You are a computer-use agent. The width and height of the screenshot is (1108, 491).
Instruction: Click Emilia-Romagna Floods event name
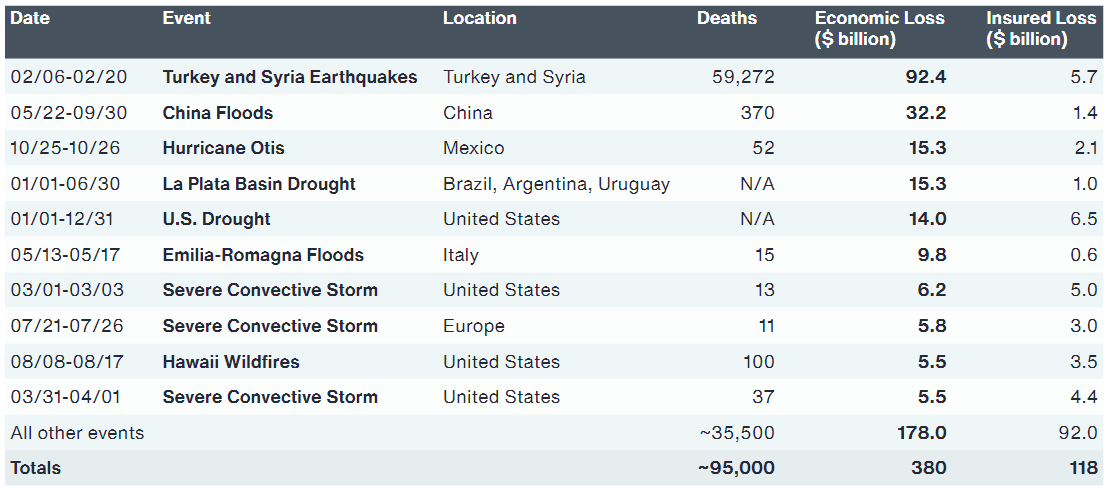(263, 255)
